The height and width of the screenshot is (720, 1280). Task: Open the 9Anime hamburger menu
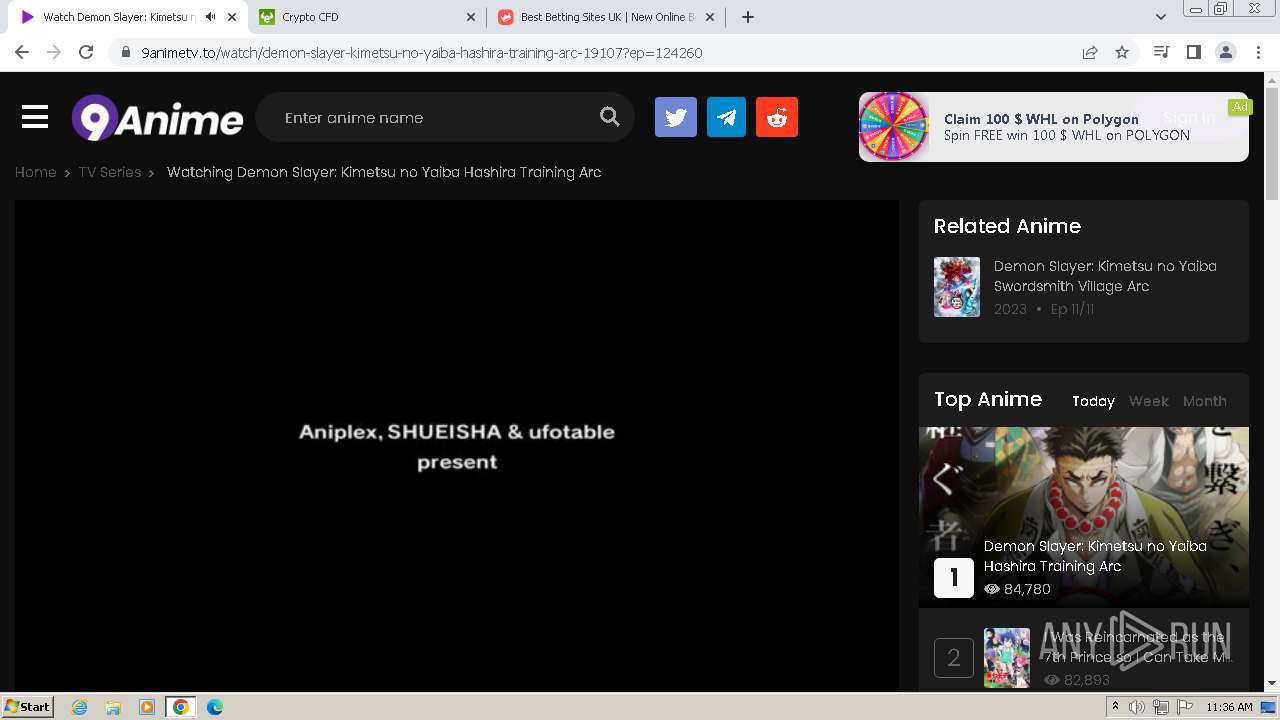[35, 118]
